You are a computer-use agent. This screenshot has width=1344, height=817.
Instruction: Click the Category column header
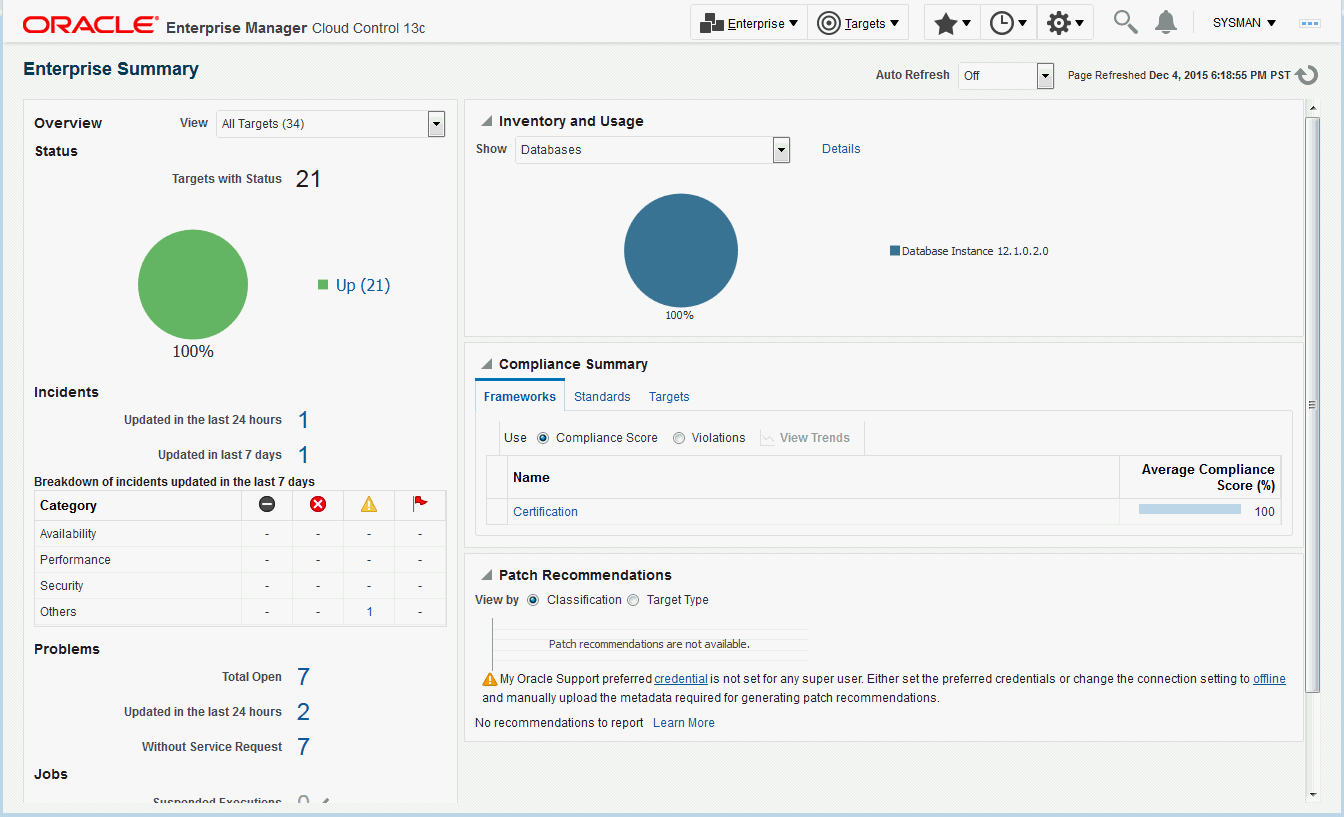click(x=138, y=505)
